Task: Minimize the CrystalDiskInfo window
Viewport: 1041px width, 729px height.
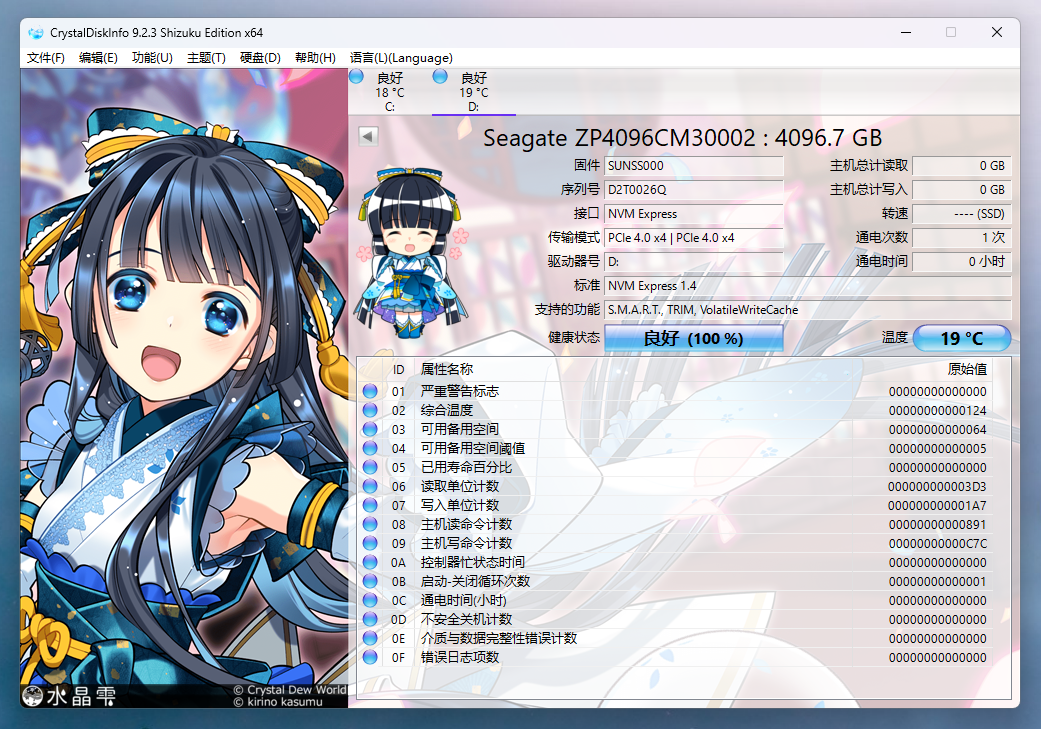Action: [x=906, y=33]
